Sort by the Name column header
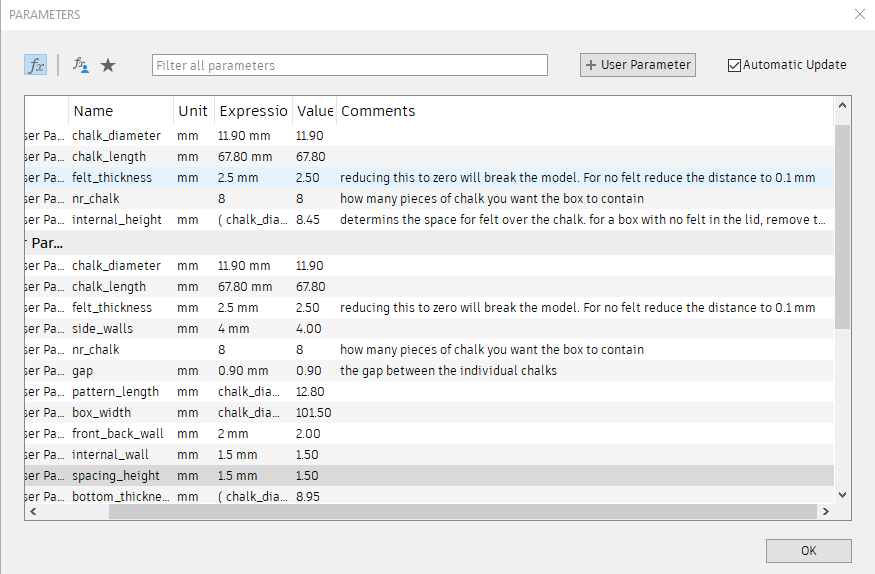Viewport: 875px width, 574px height. 121,111
